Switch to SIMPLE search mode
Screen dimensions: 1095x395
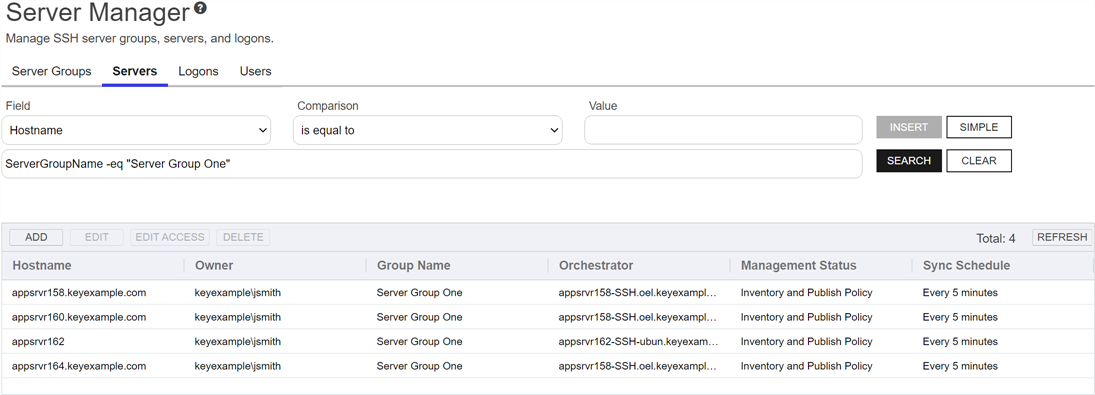979,127
